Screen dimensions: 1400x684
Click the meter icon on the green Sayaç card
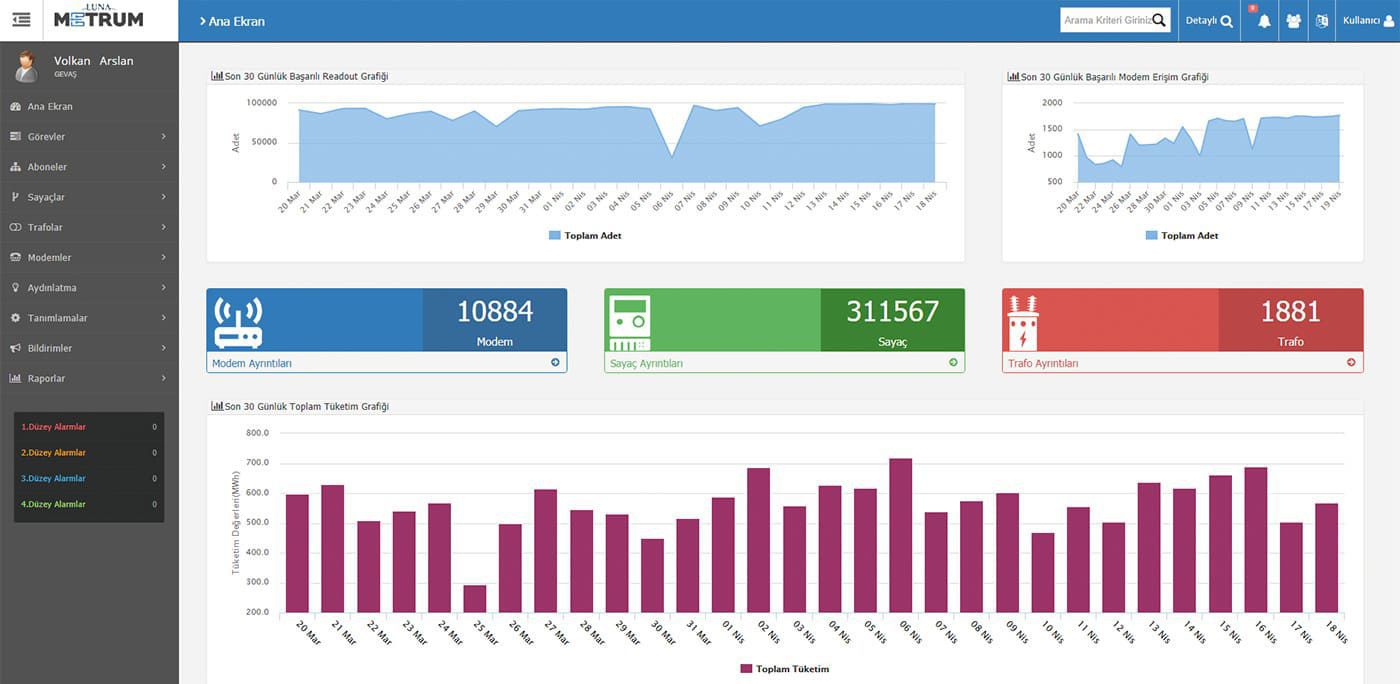pos(630,318)
